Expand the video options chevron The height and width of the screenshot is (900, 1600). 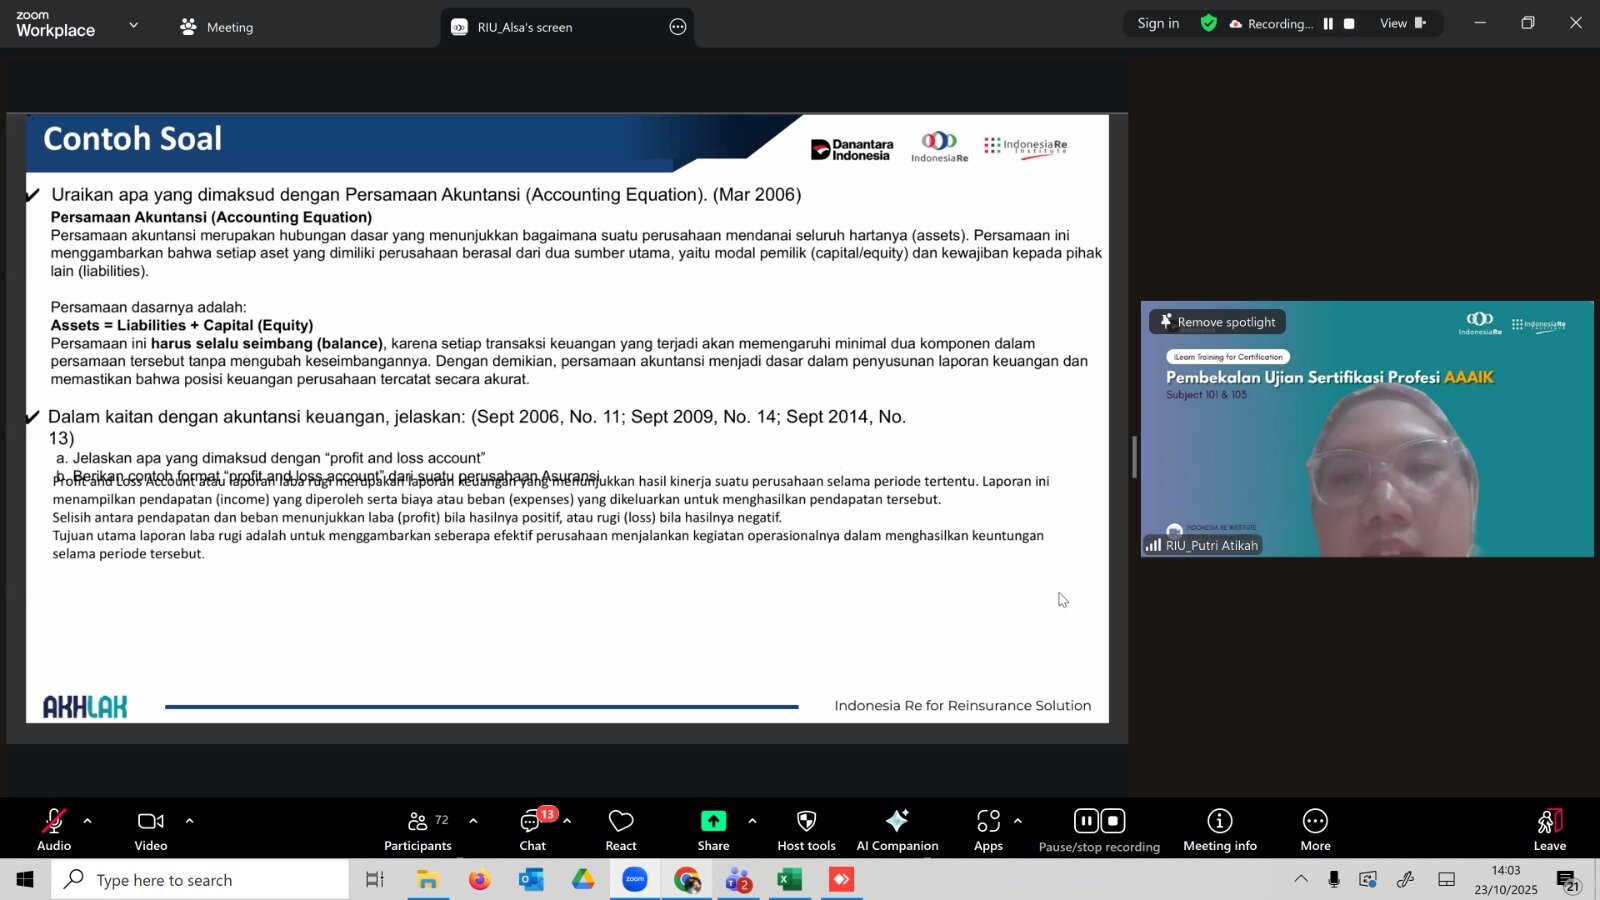[189, 821]
